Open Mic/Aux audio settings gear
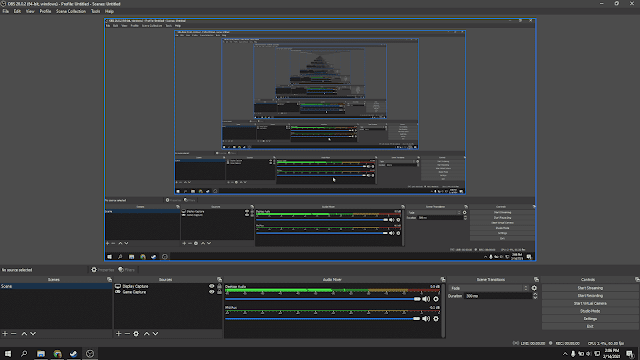 tap(436, 319)
